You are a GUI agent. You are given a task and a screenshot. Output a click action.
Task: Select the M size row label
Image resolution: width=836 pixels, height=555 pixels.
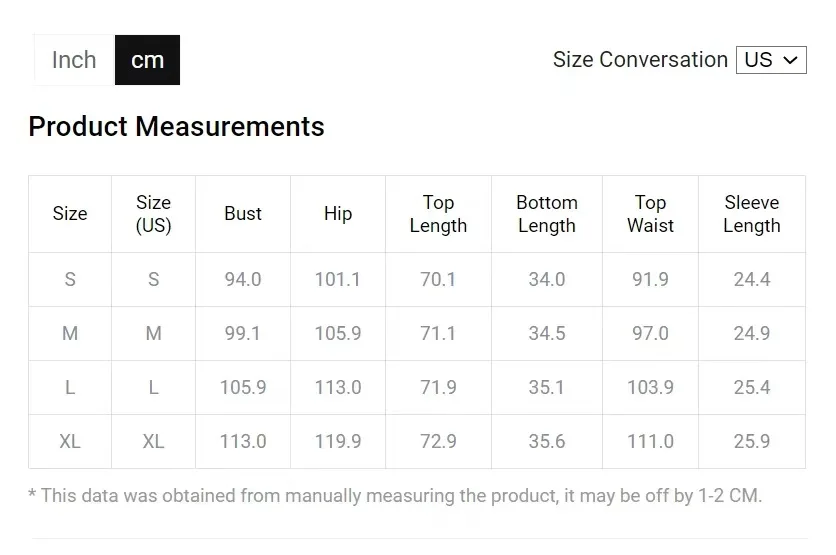[x=70, y=334]
